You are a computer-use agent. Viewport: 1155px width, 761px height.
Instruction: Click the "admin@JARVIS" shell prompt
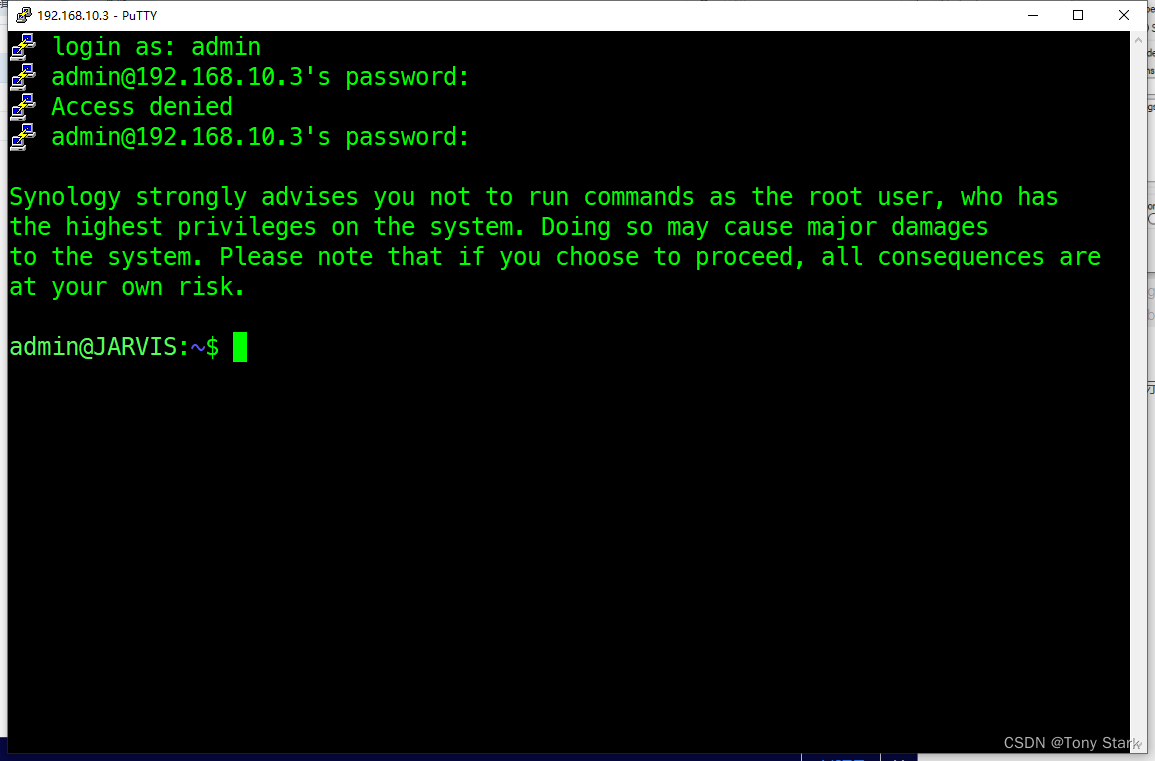[x=93, y=346]
